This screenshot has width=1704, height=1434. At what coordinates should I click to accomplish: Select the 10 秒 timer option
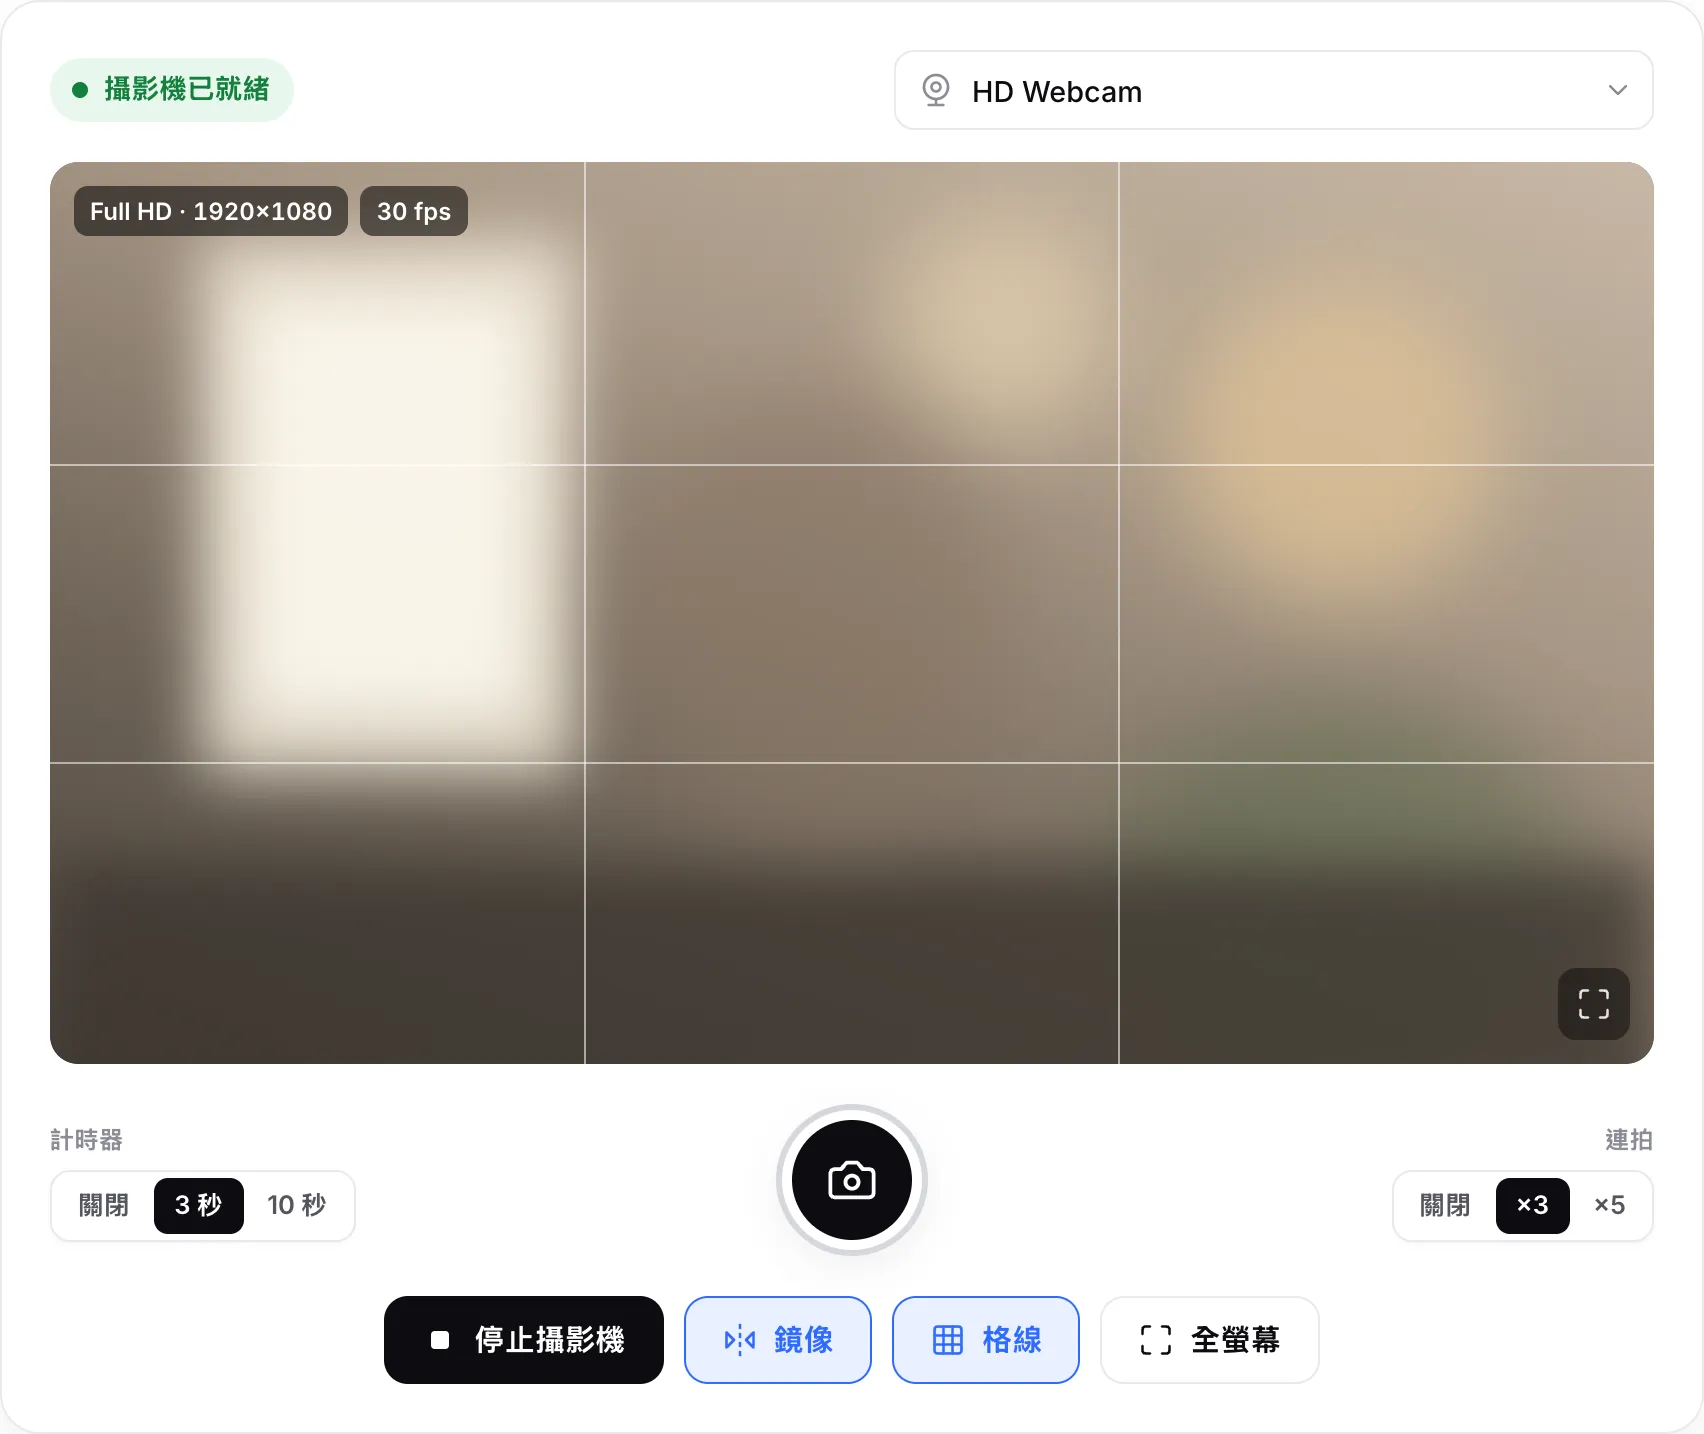[297, 1206]
